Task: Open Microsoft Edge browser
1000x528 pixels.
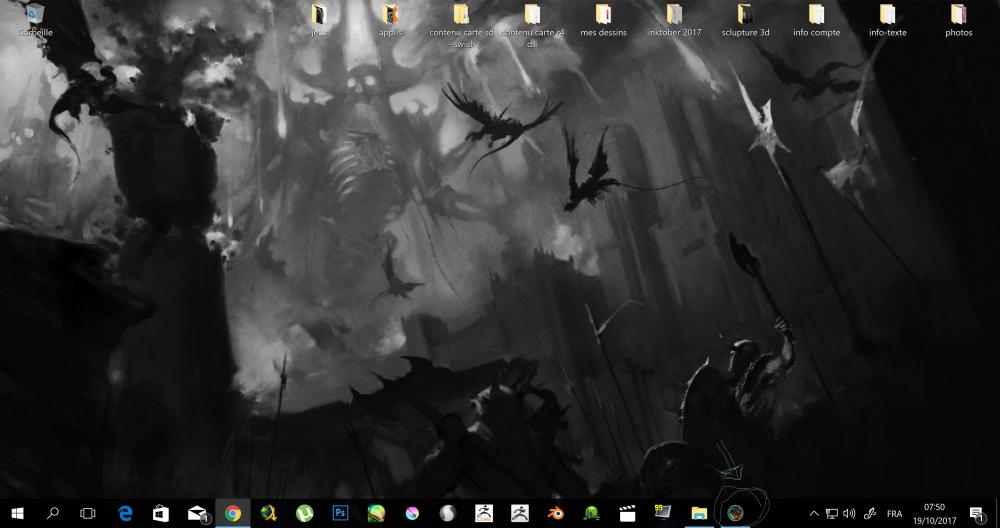Action: [x=126, y=513]
